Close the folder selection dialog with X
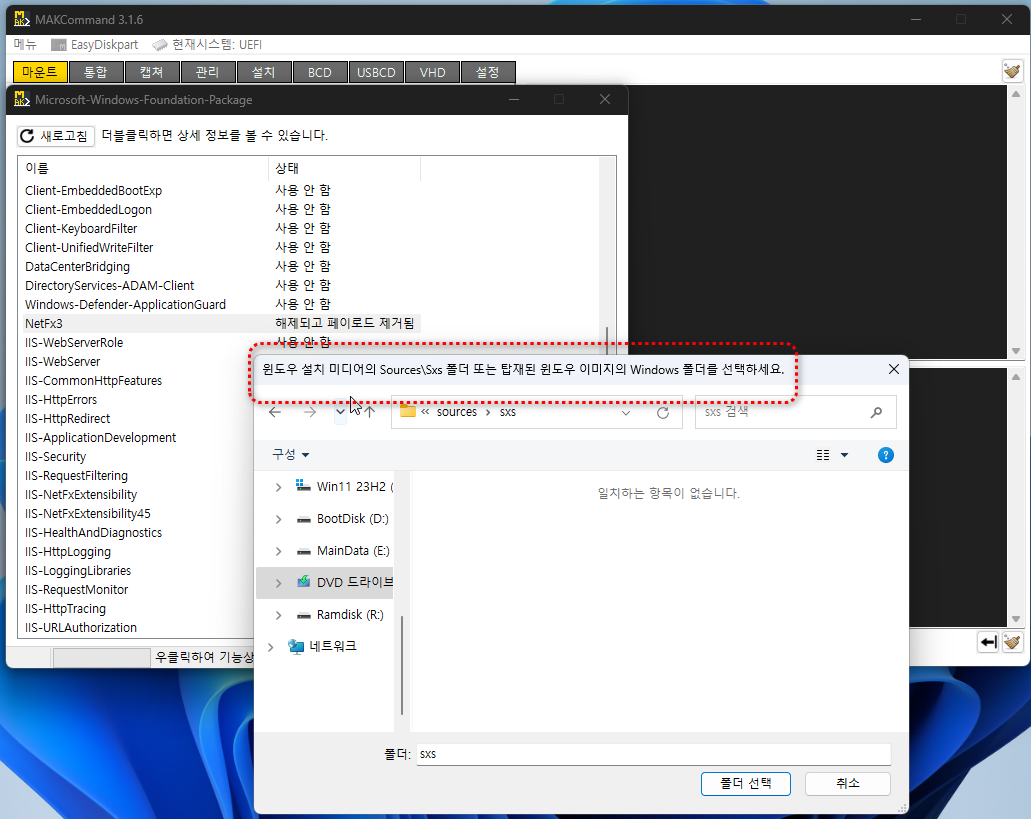 894,369
